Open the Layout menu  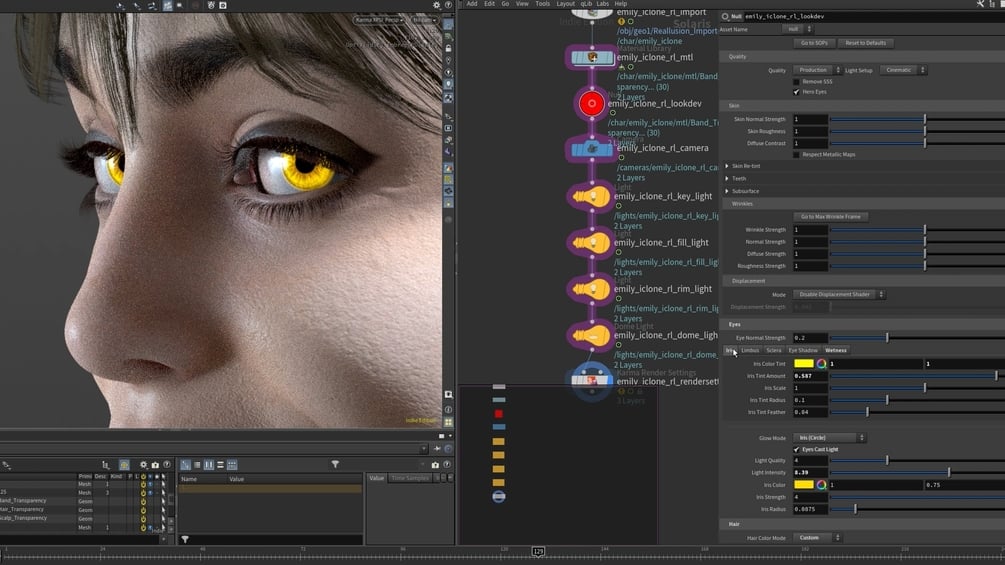(565, 4)
